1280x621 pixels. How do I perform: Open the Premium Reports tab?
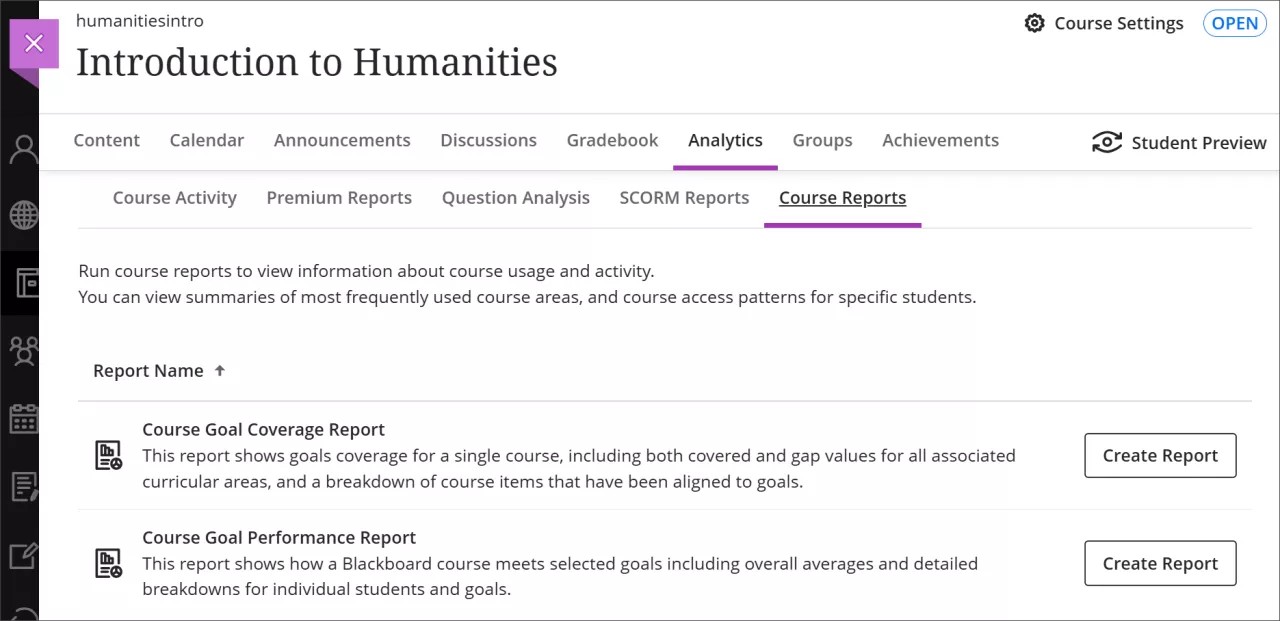(x=339, y=197)
